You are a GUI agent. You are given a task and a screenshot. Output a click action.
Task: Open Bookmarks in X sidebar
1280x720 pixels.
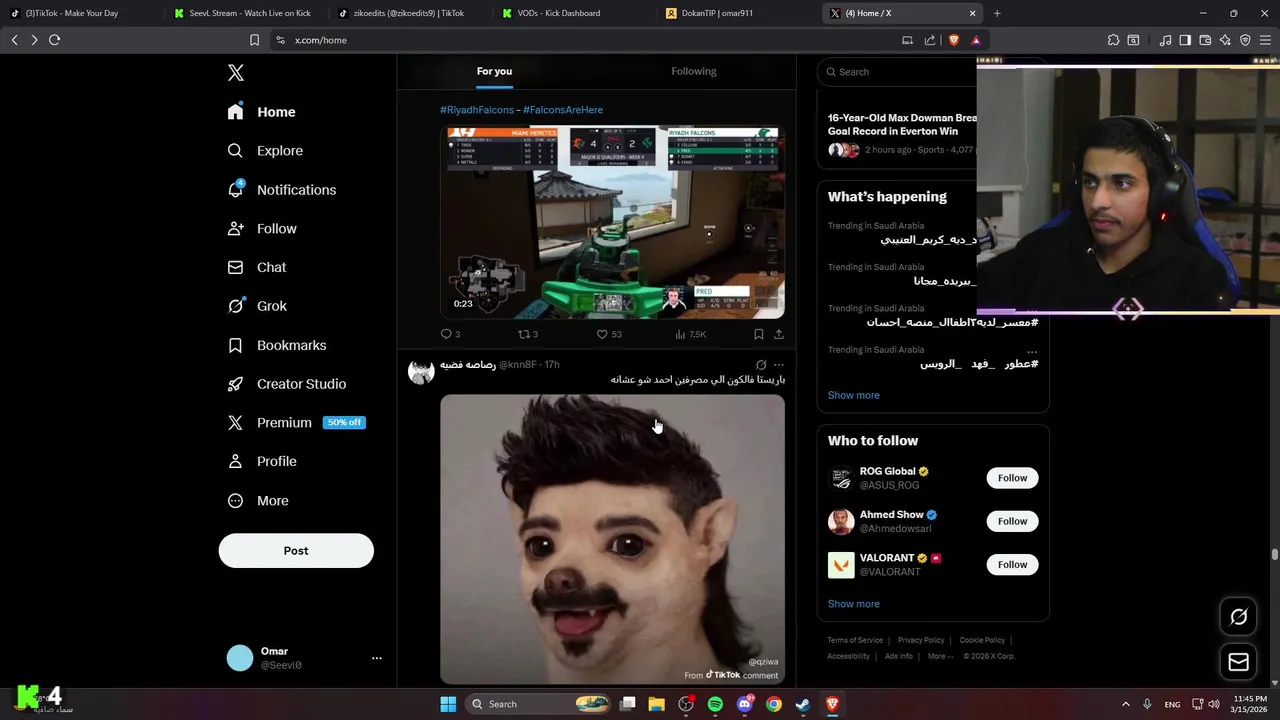tap(276, 345)
